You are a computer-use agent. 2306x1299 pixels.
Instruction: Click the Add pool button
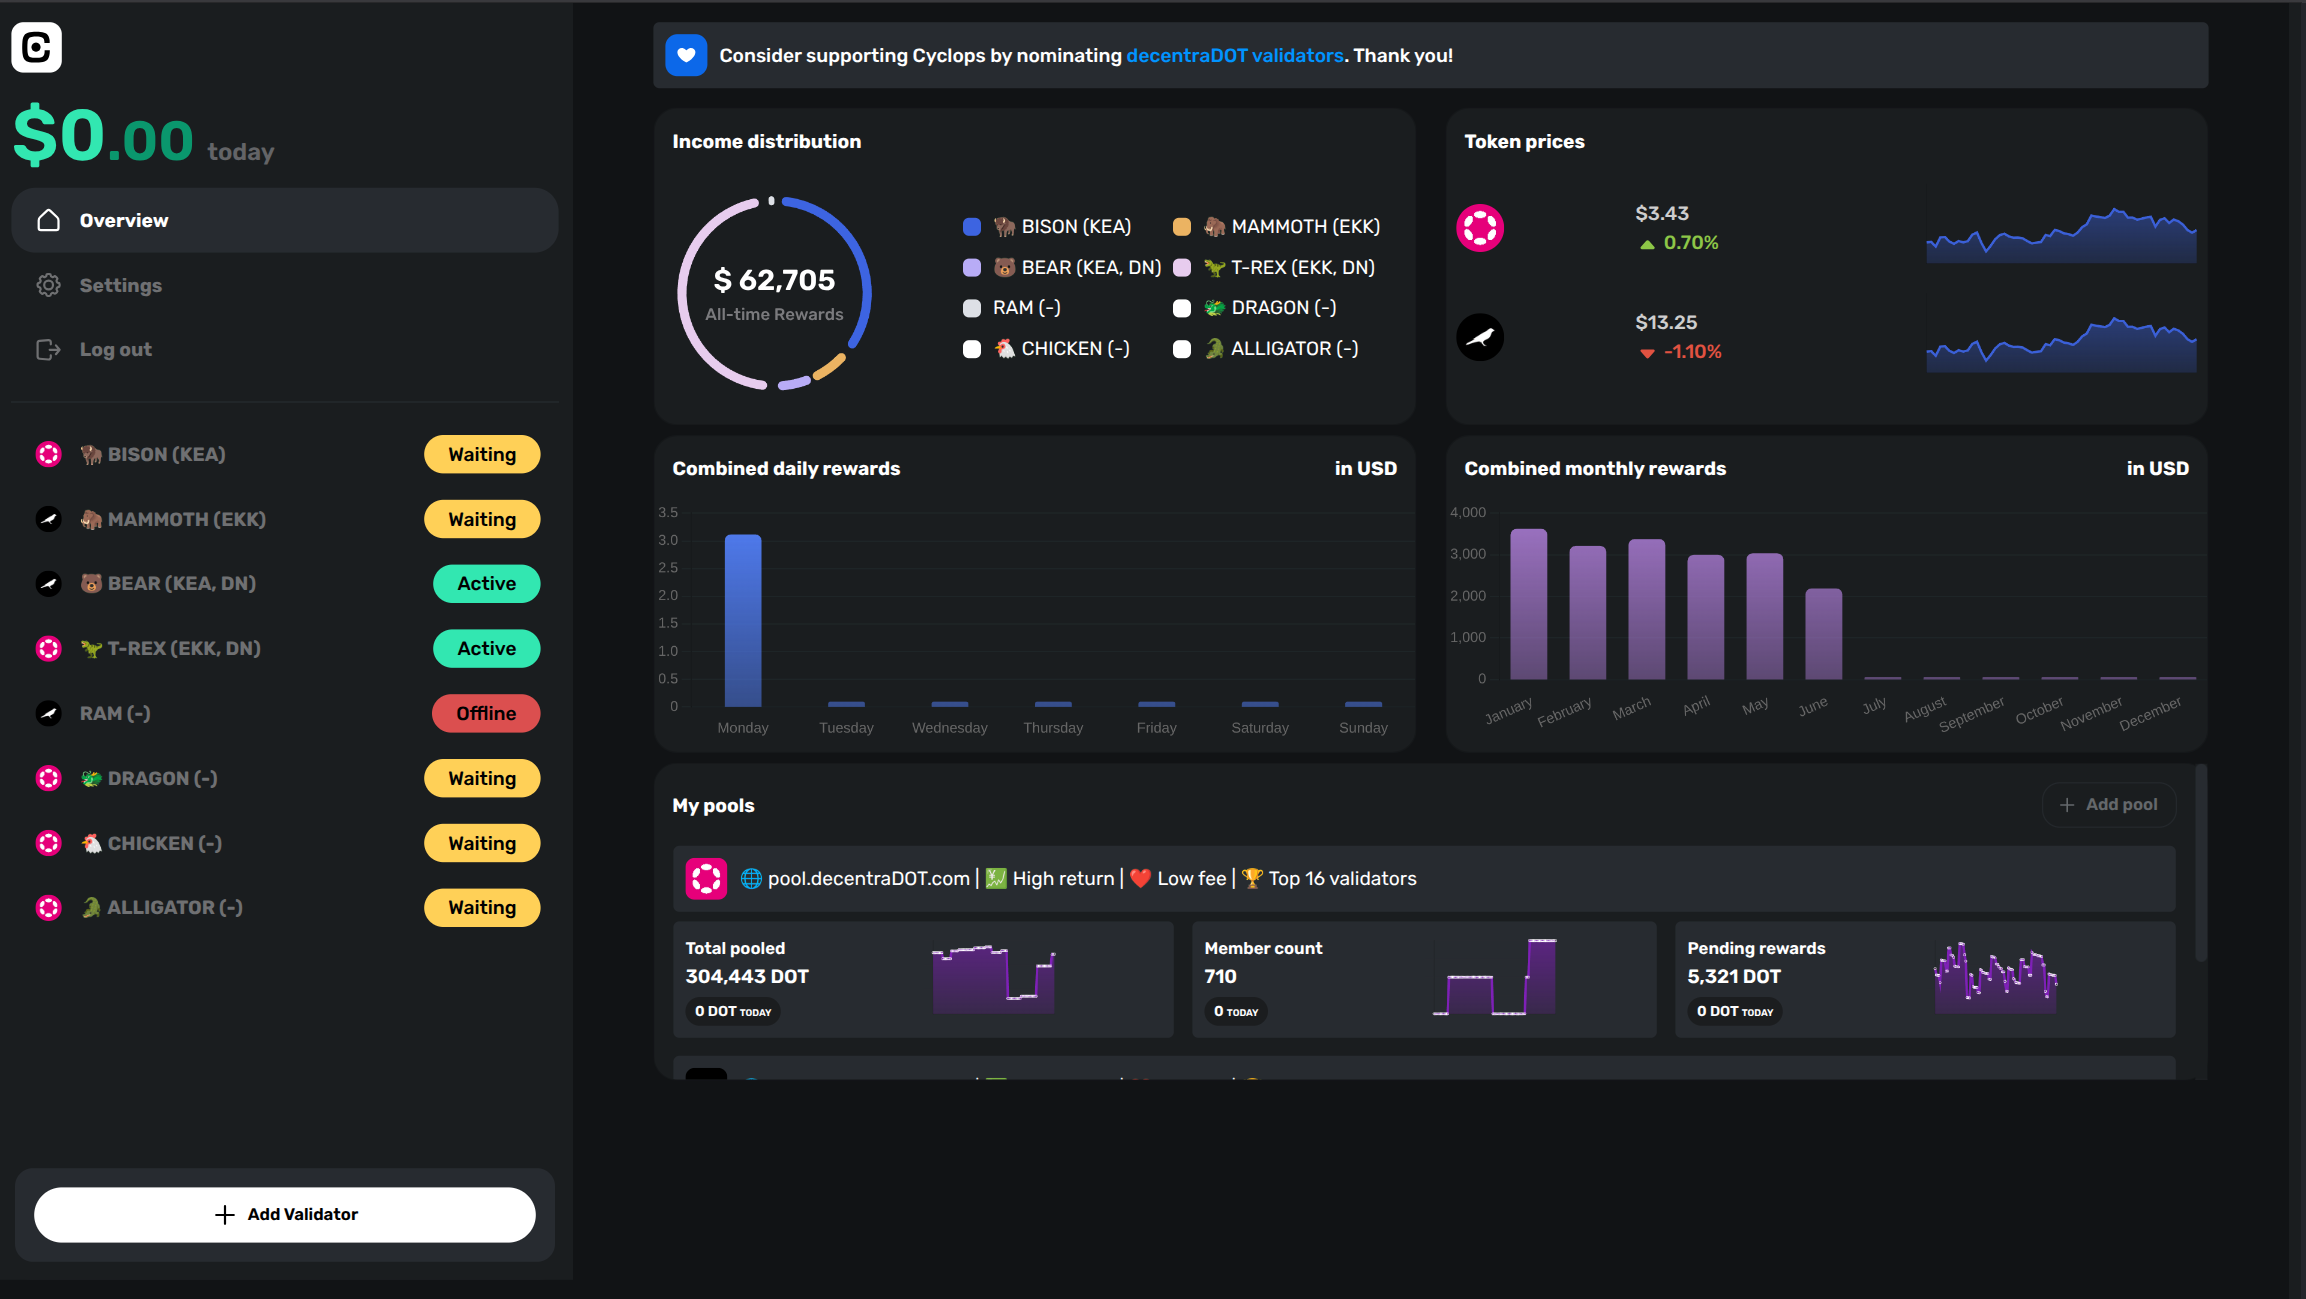click(x=2109, y=805)
